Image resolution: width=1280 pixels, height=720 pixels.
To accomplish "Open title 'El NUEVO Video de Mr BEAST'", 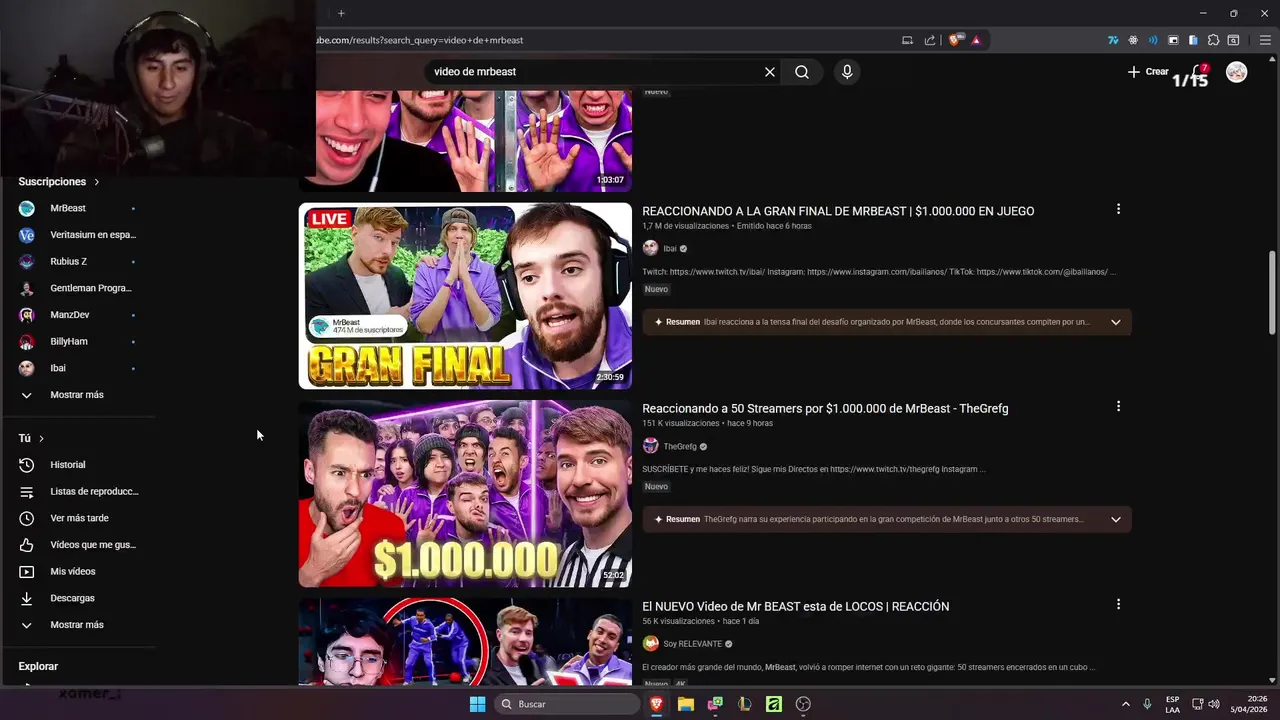I will coord(796,606).
